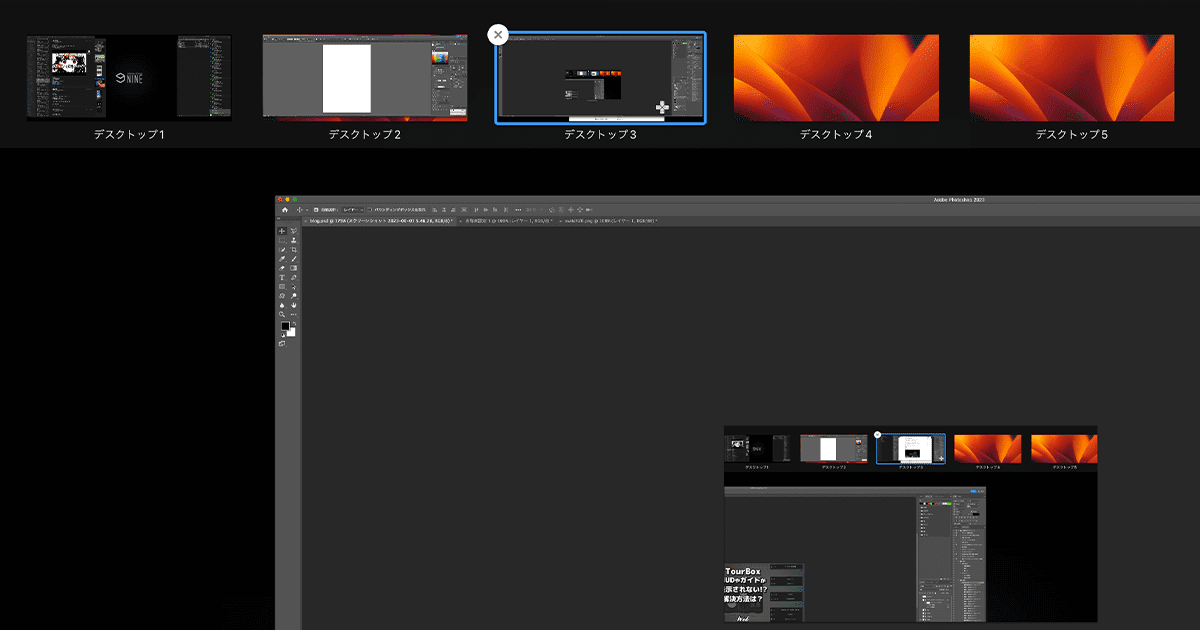Open the レイヤー auto-select dropdown

click(x=352, y=210)
